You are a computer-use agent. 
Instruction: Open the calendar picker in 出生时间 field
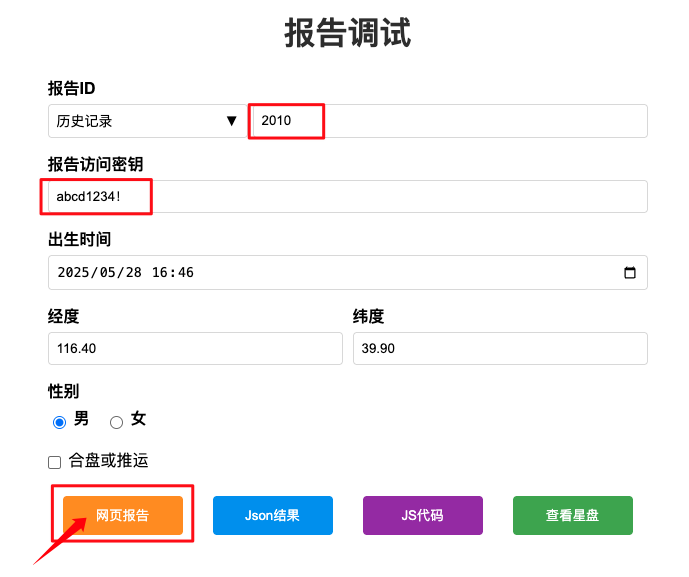click(629, 273)
